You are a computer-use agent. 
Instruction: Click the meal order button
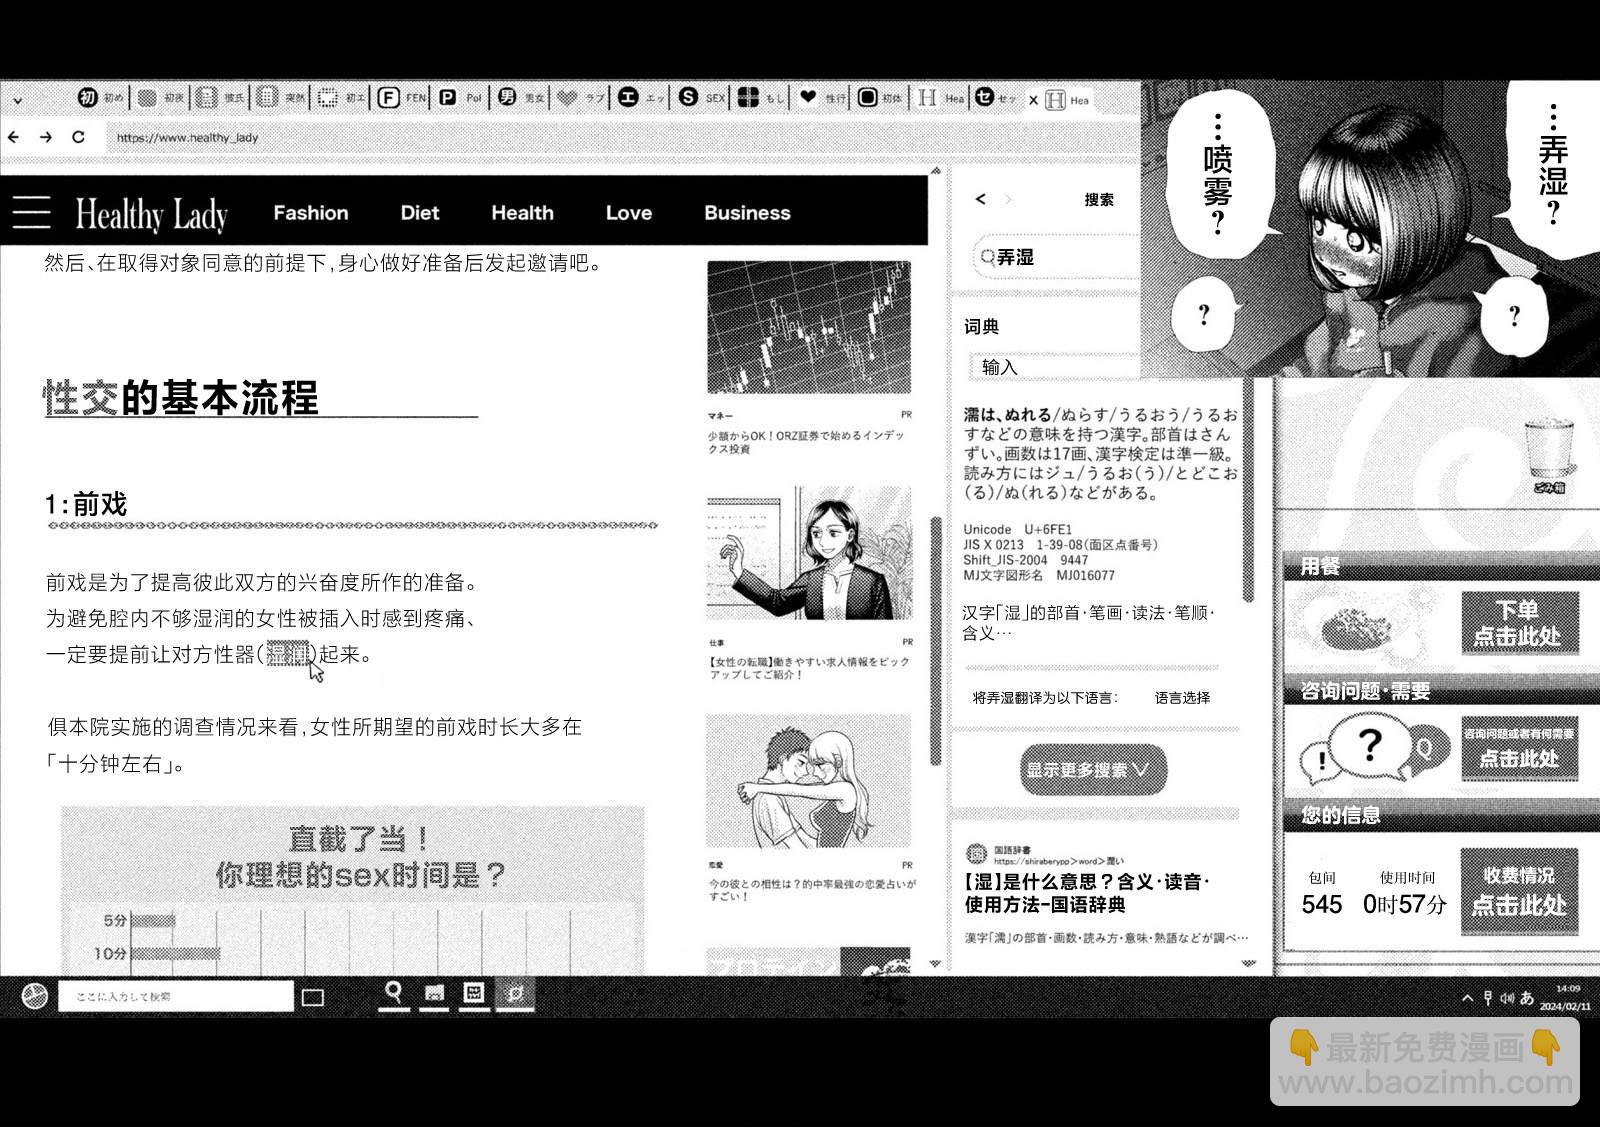coord(1518,623)
